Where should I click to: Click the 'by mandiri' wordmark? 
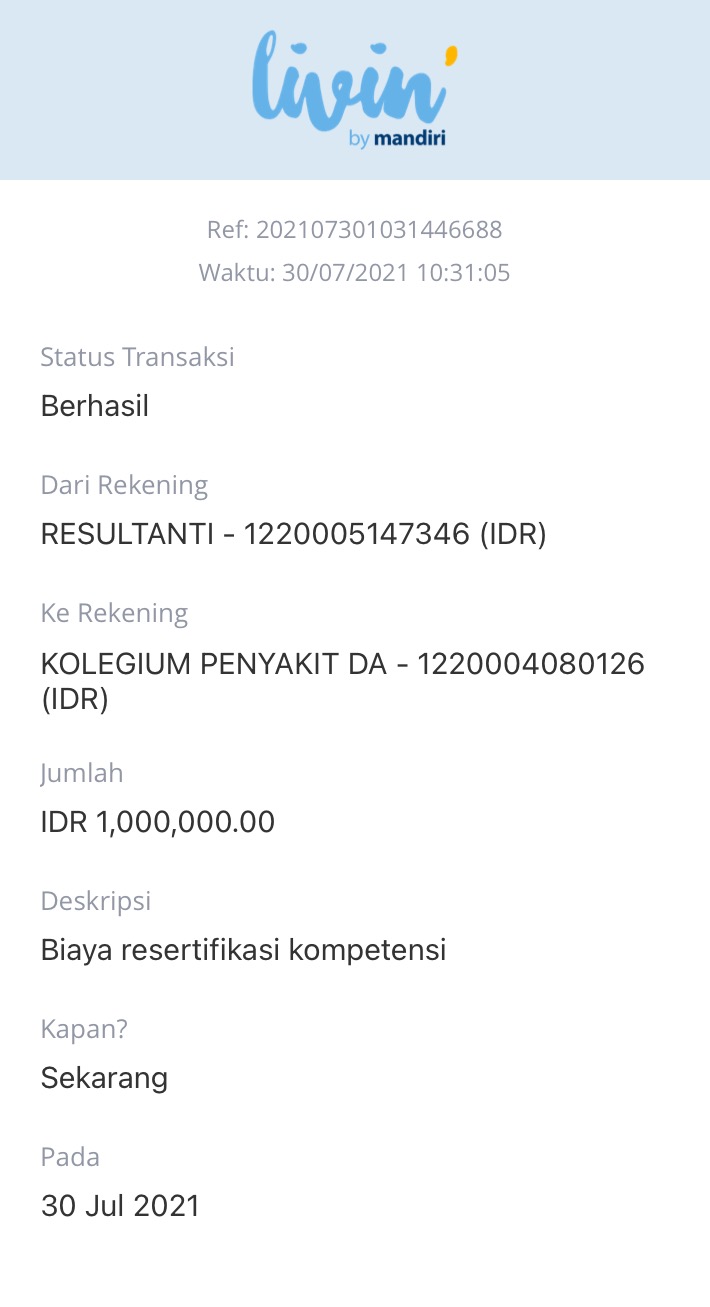397,140
